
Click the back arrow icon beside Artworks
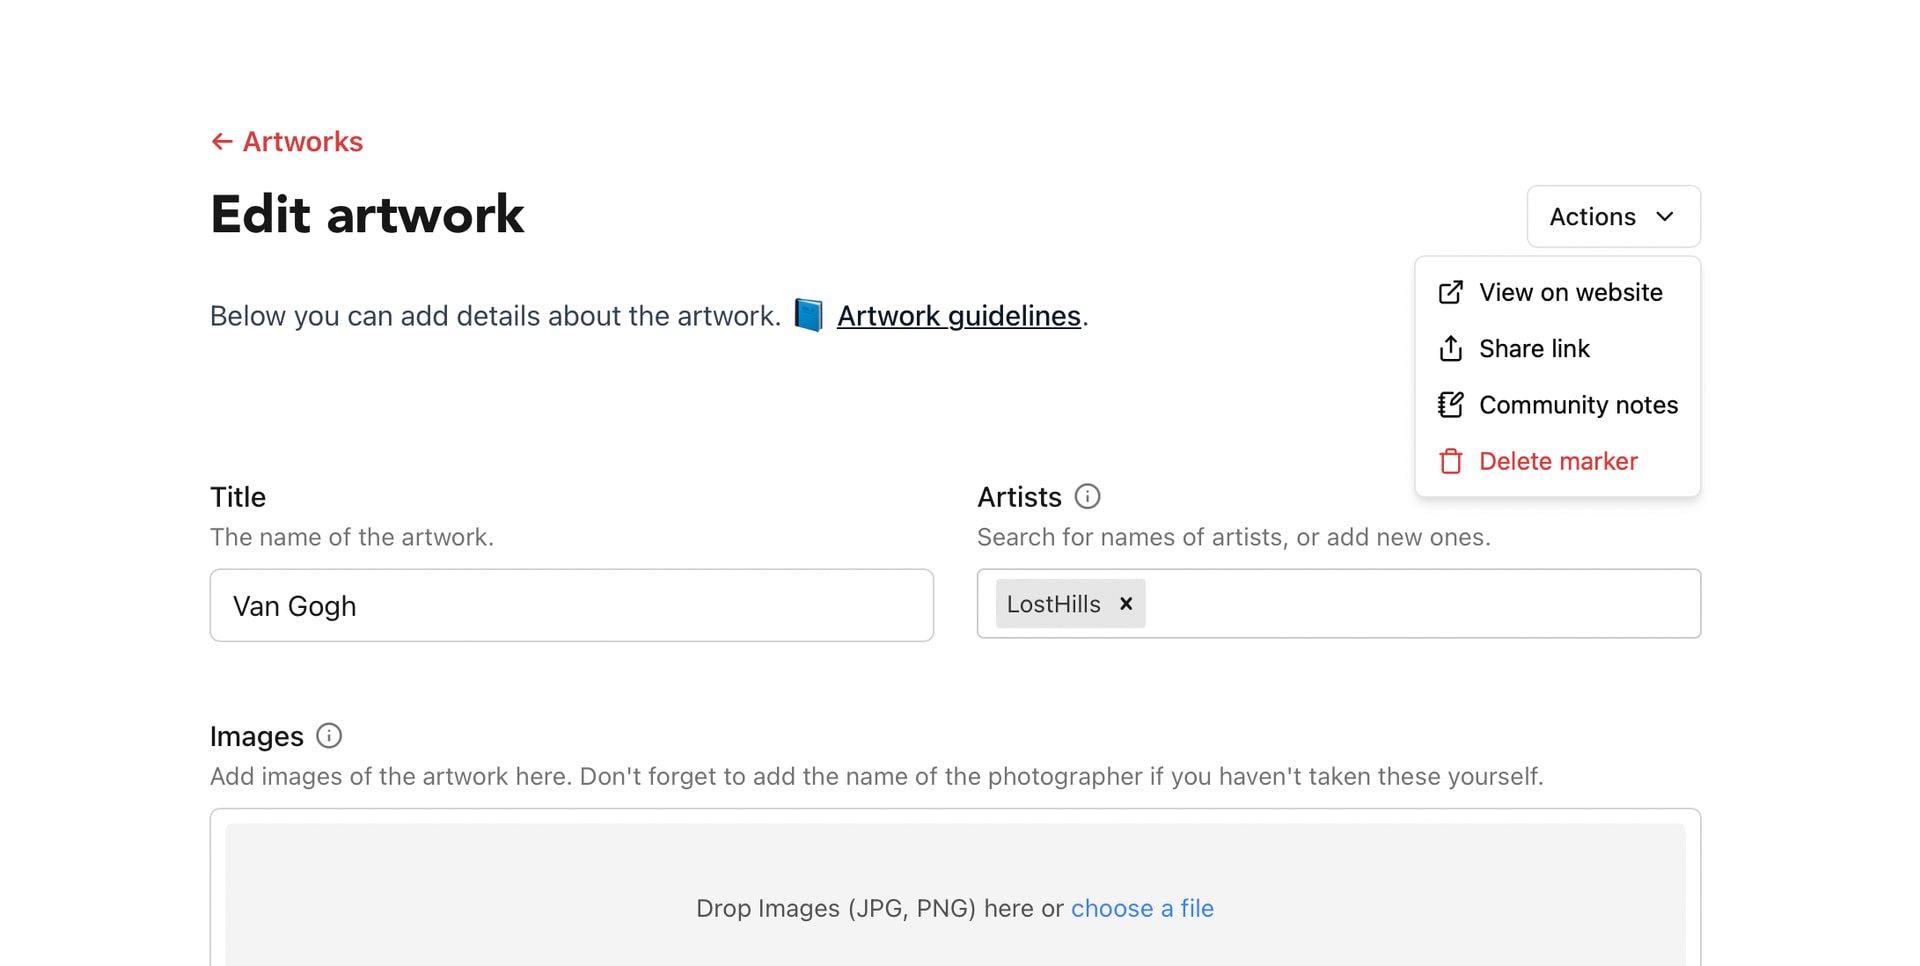(x=221, y=142)
